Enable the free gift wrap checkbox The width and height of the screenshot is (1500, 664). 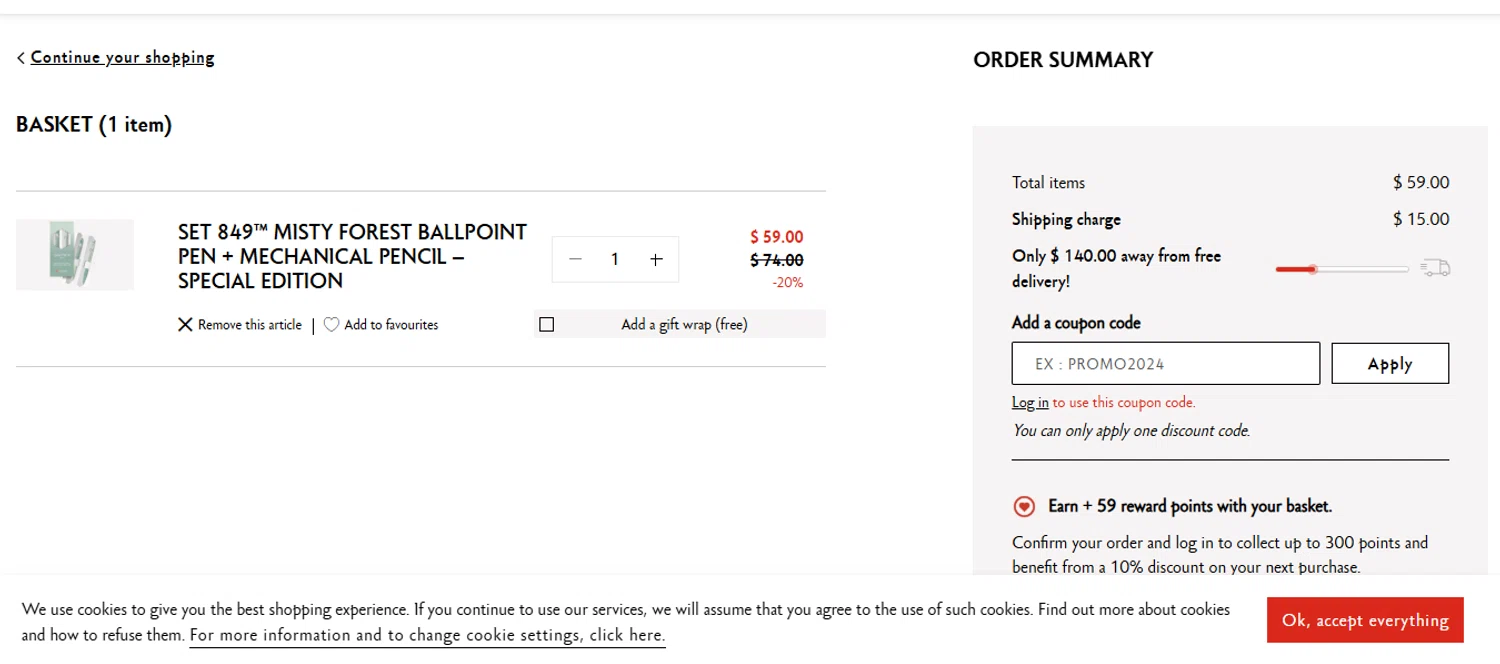546,324
